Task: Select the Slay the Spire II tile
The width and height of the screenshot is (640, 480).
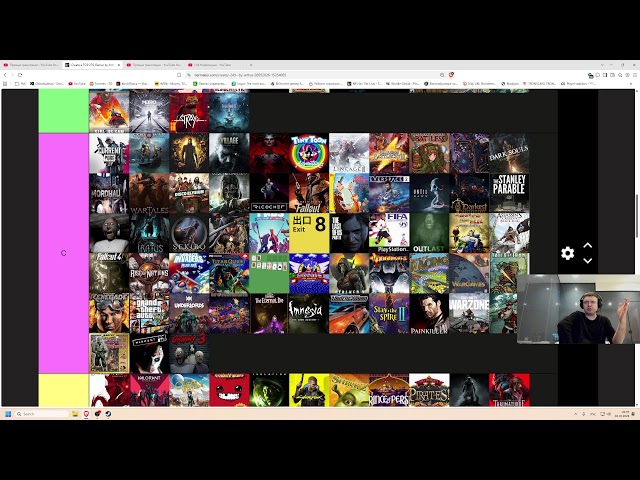Action: (x=389, y=313)
